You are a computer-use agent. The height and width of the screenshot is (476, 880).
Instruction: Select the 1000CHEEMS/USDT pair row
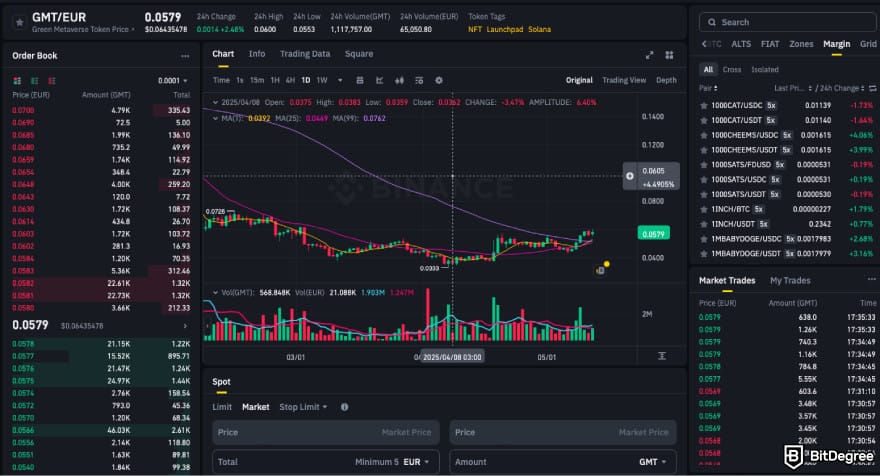point(786,150)
